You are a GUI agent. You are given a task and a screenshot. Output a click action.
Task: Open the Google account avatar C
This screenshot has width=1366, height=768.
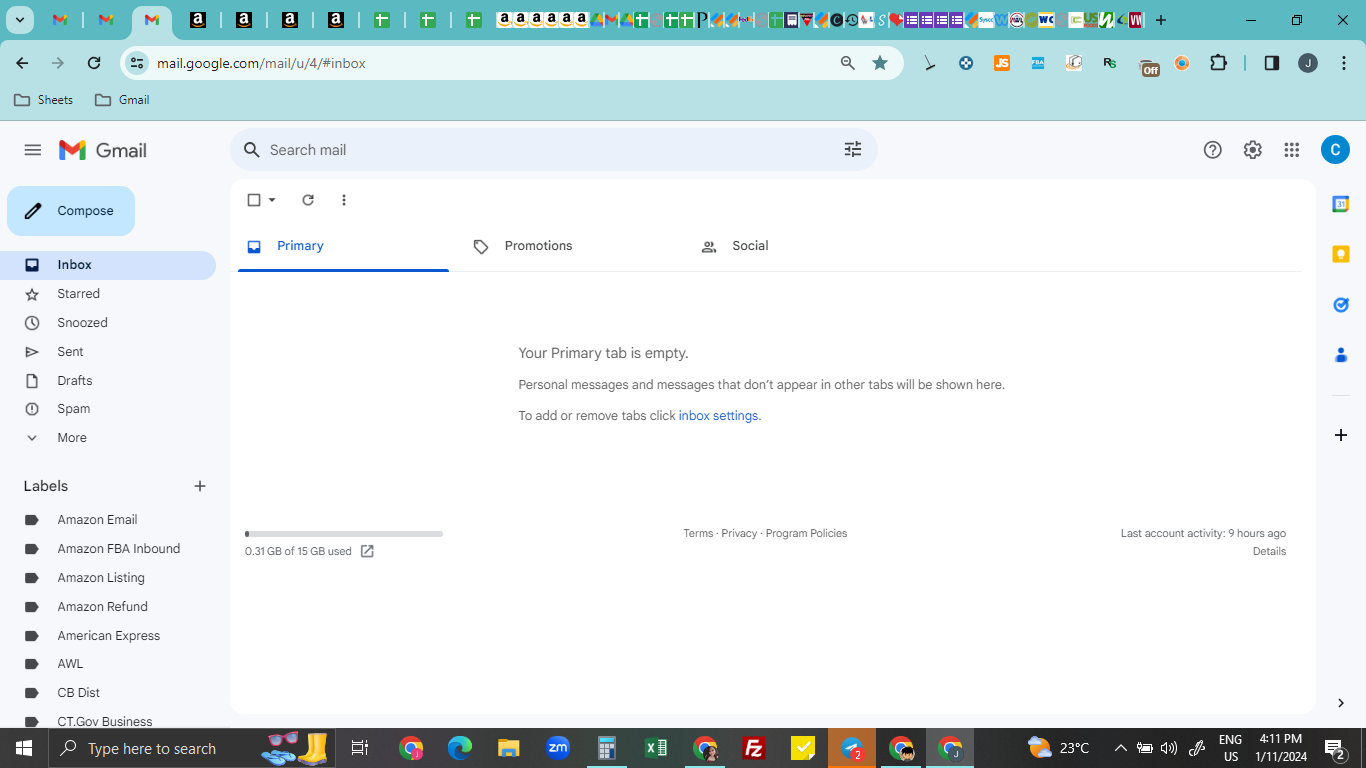pyautogui.click(x=1335, y=150)
